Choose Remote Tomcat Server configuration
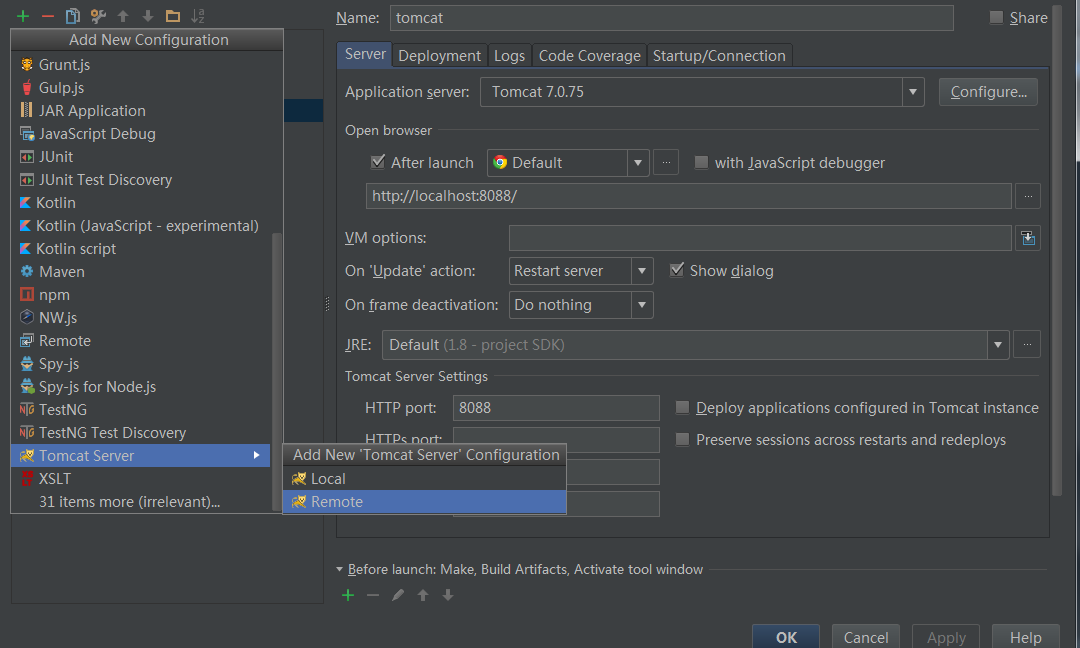This screenshot has height=648, width=1080. 424,502
